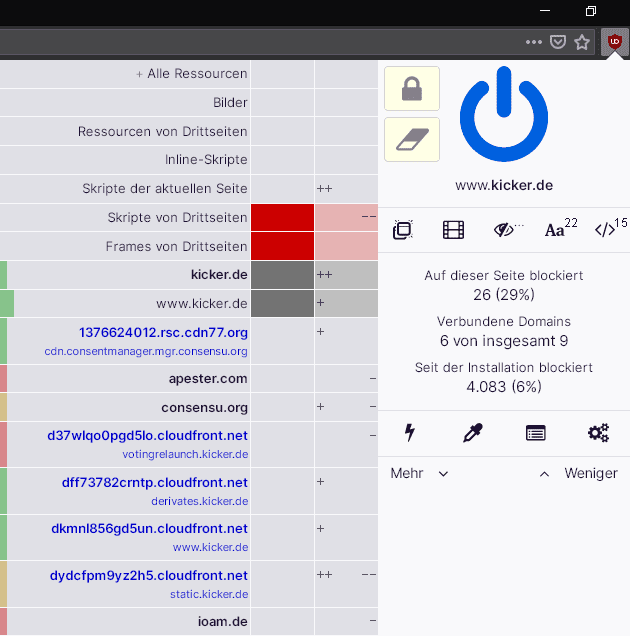Click the padlock save-rules icon
Screen dimensions: 630x636
(x=412, y=88)
